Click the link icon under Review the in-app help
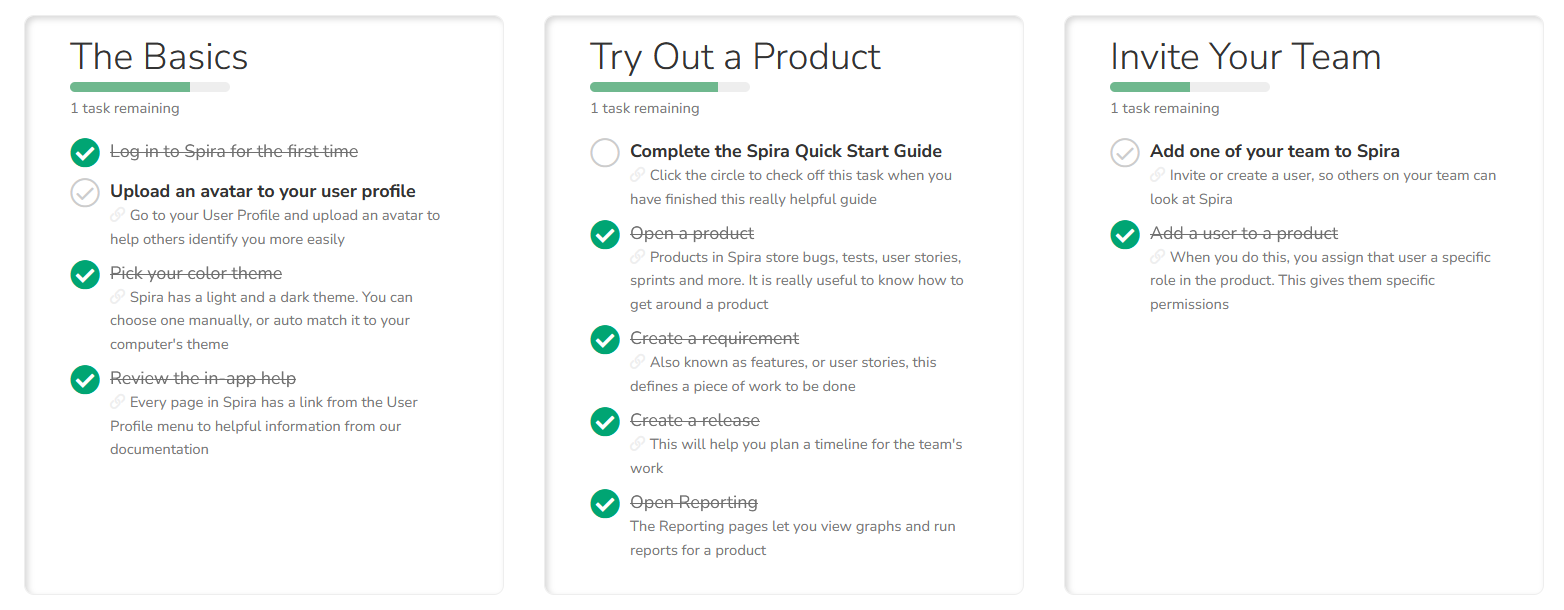1564x610 pixels. 119,402
